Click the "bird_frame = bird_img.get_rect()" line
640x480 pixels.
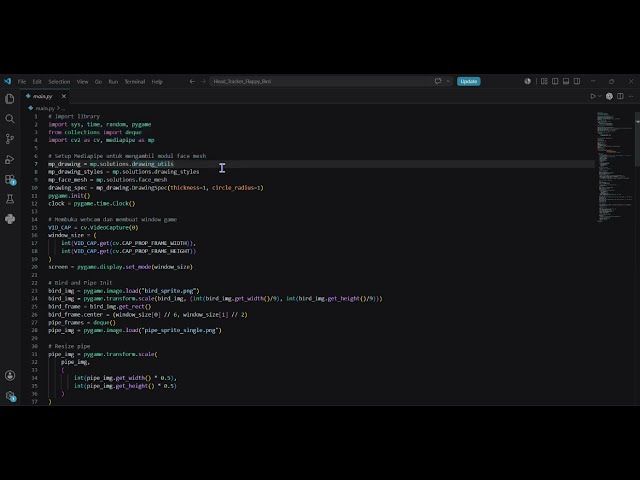(100, 307)
